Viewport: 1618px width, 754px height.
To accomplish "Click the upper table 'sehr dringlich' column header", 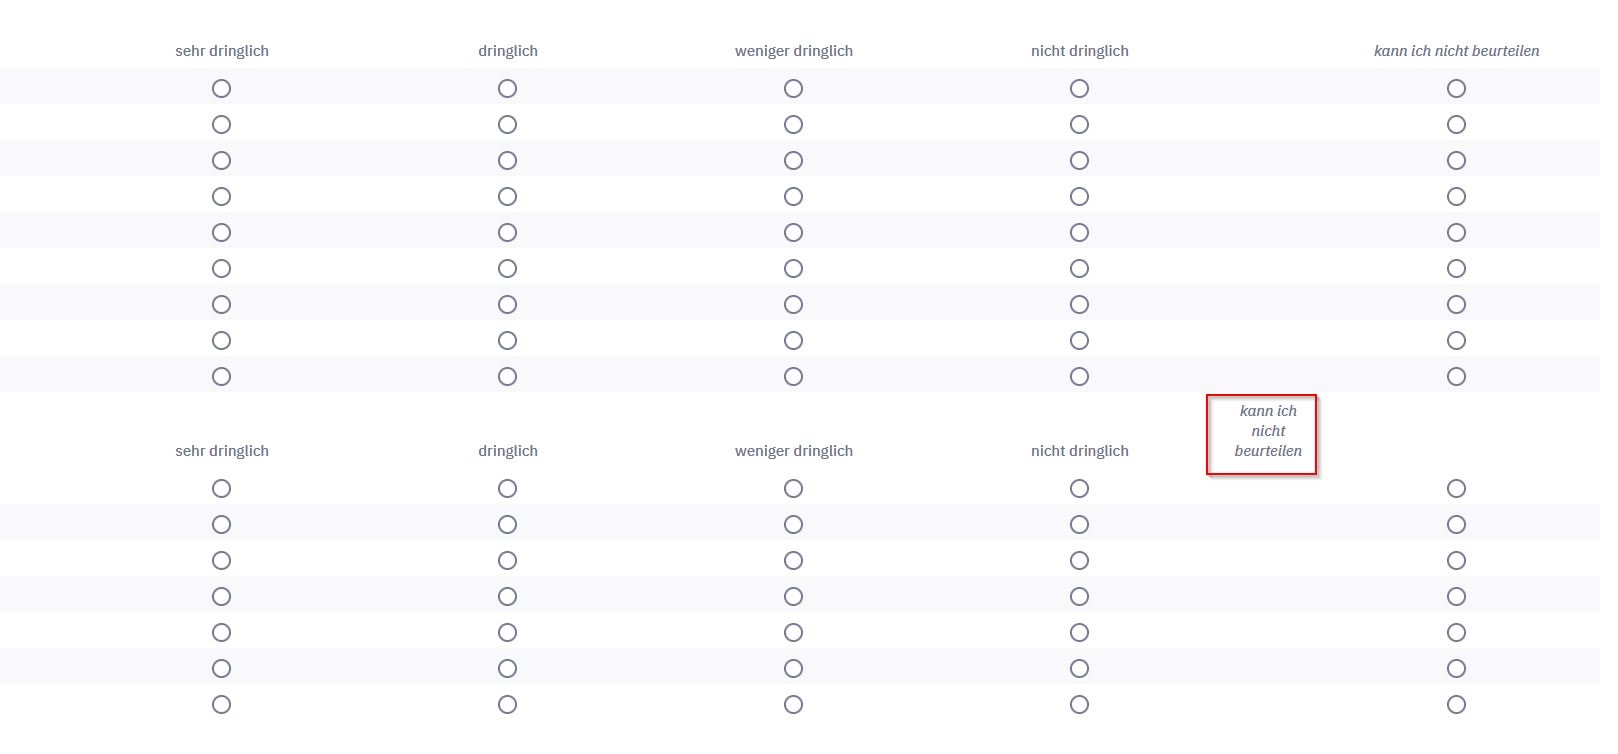I will 222,51.
